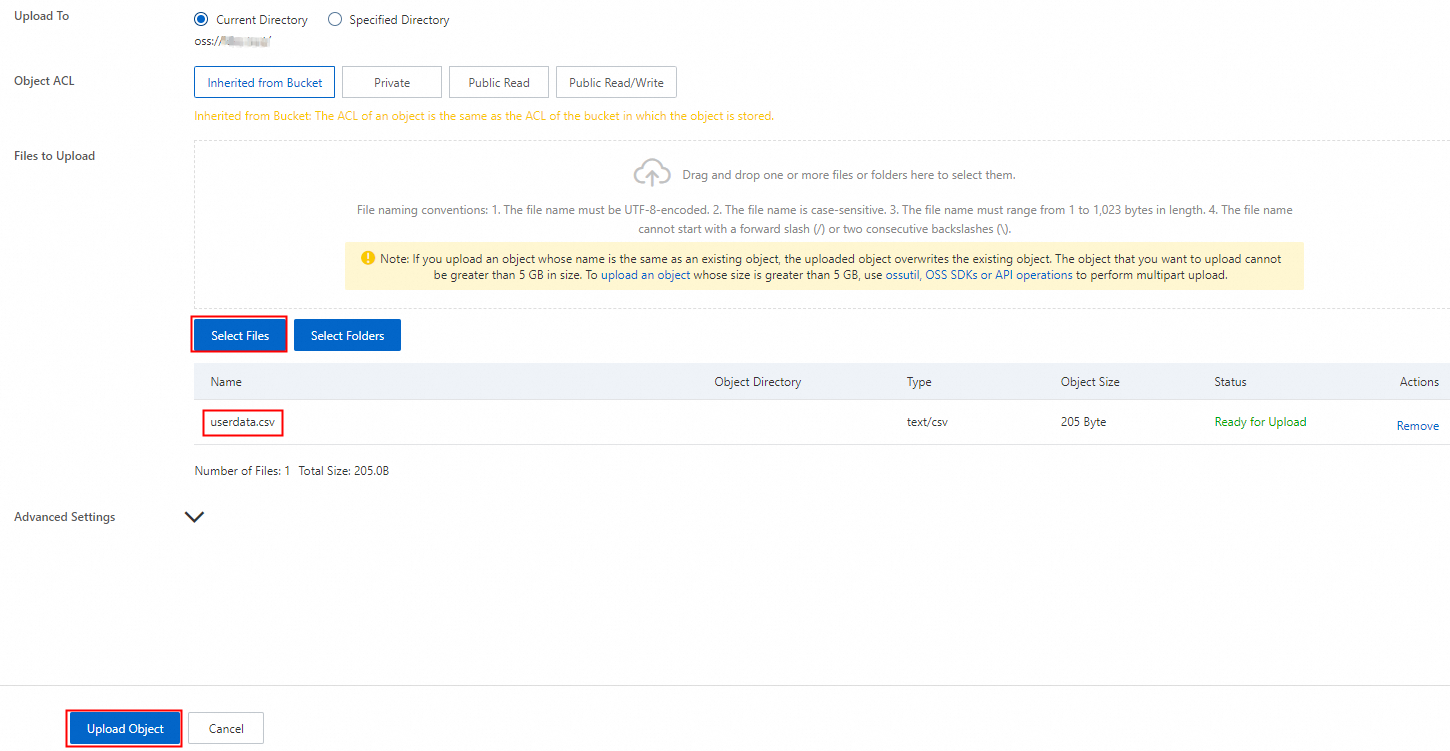1450x751 pixels.
Task: Choose the Public Read ACL option
Action: [499, 82]
